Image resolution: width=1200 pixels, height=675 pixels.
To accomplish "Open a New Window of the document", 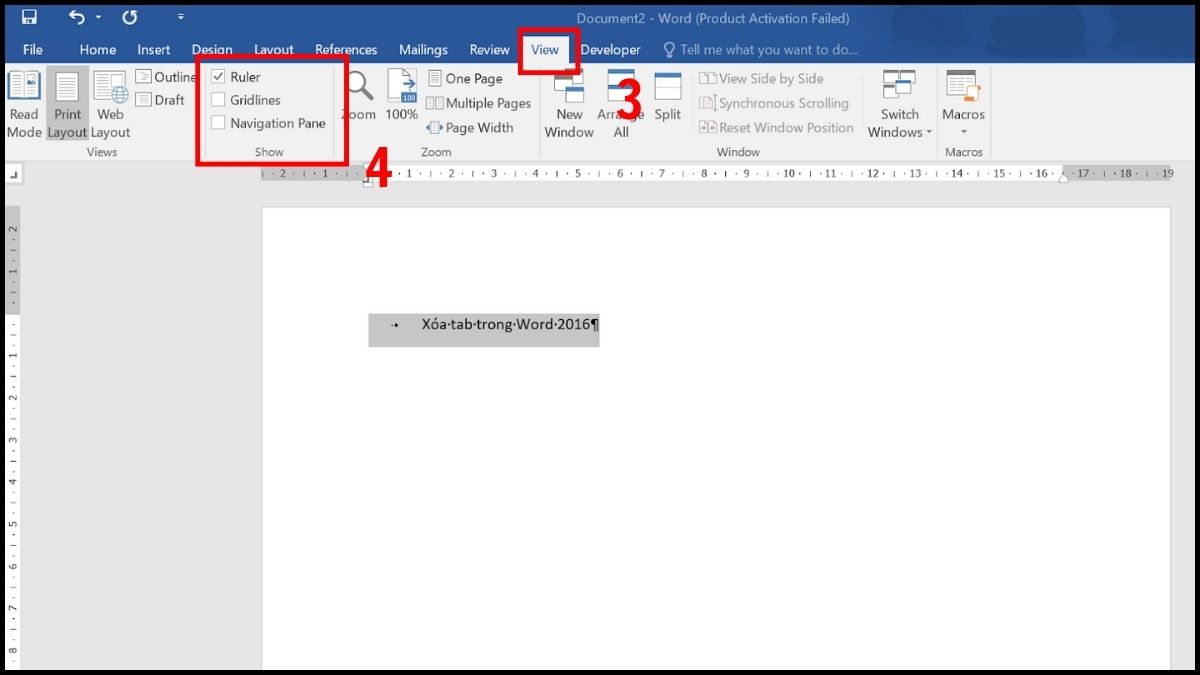I will click(x=568, y=104).
